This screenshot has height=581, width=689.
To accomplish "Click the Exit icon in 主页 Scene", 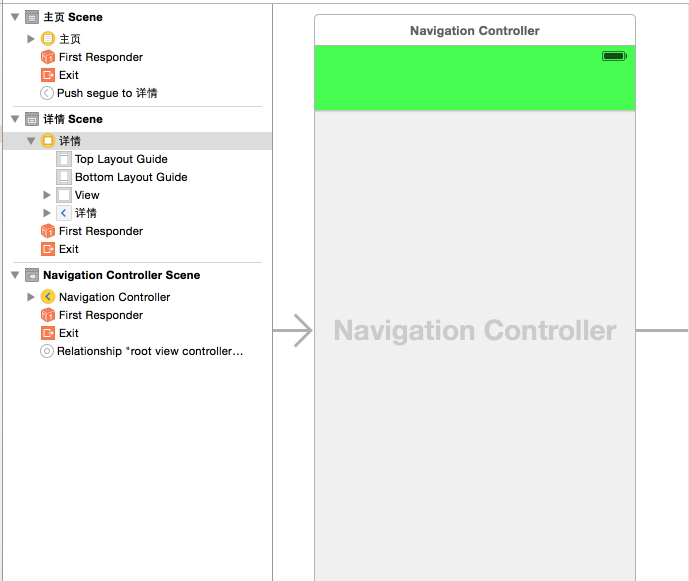I will [x=47, y=75].
